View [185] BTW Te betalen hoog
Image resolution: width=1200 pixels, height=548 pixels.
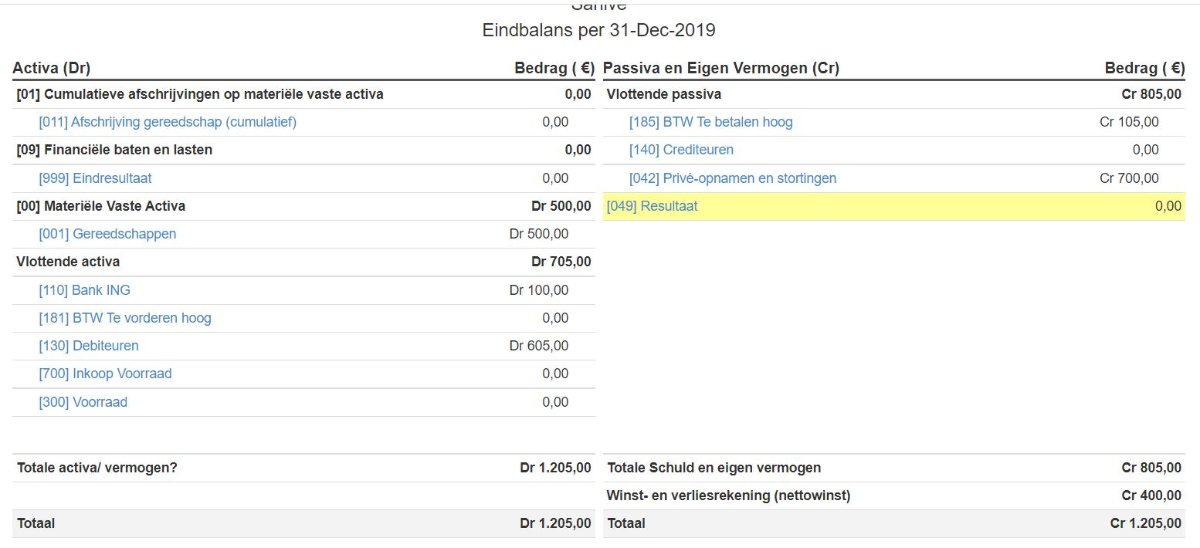[x=710, y=122]
